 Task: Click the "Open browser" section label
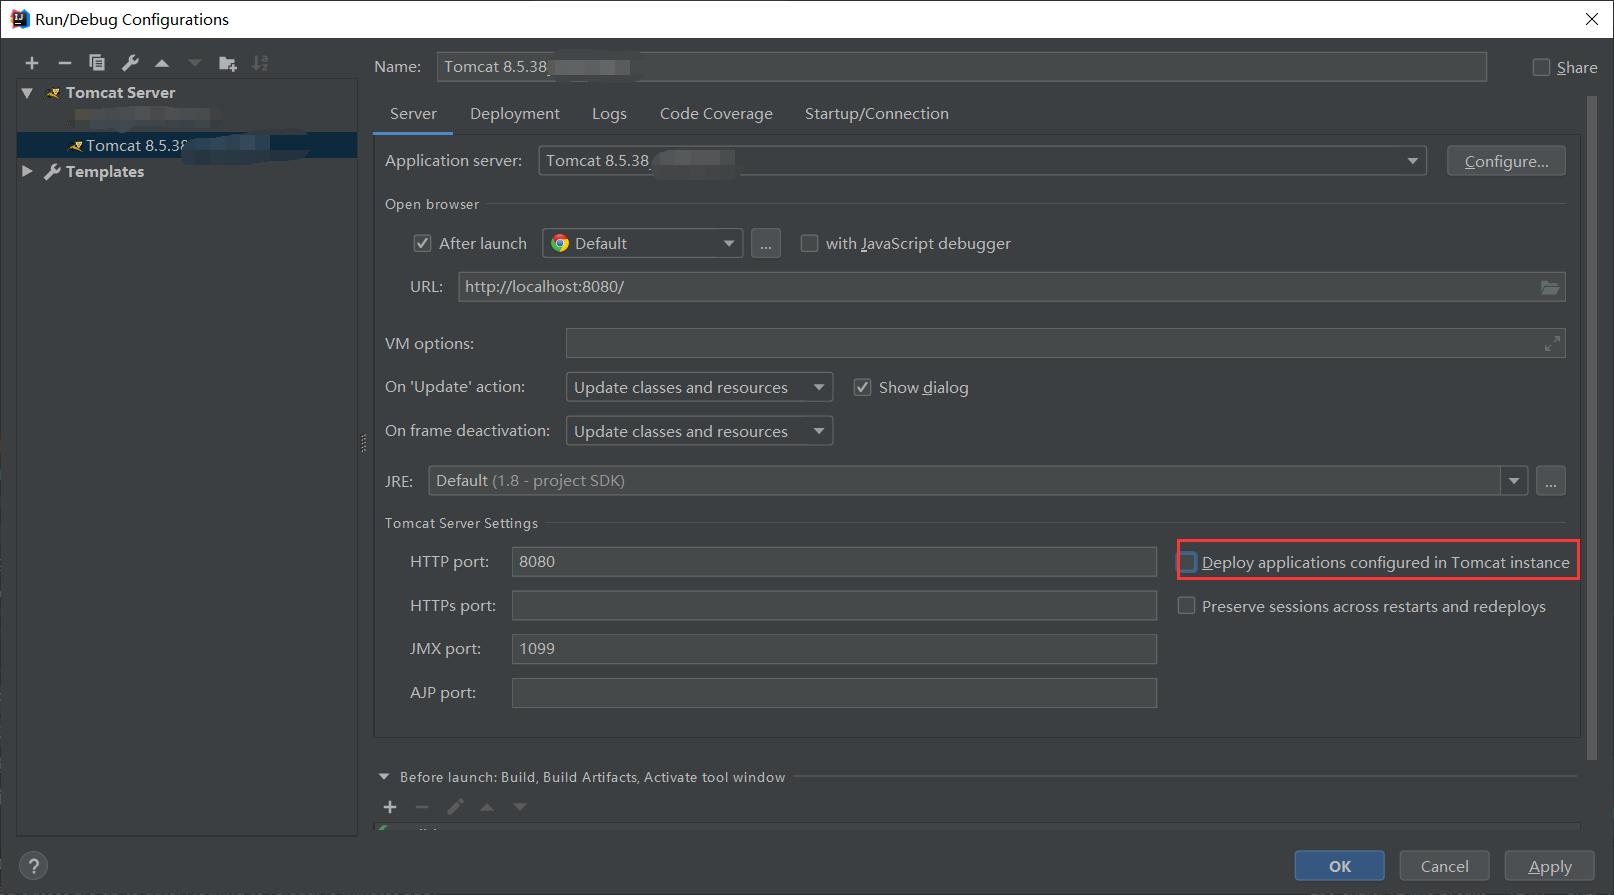coord(432,204)
